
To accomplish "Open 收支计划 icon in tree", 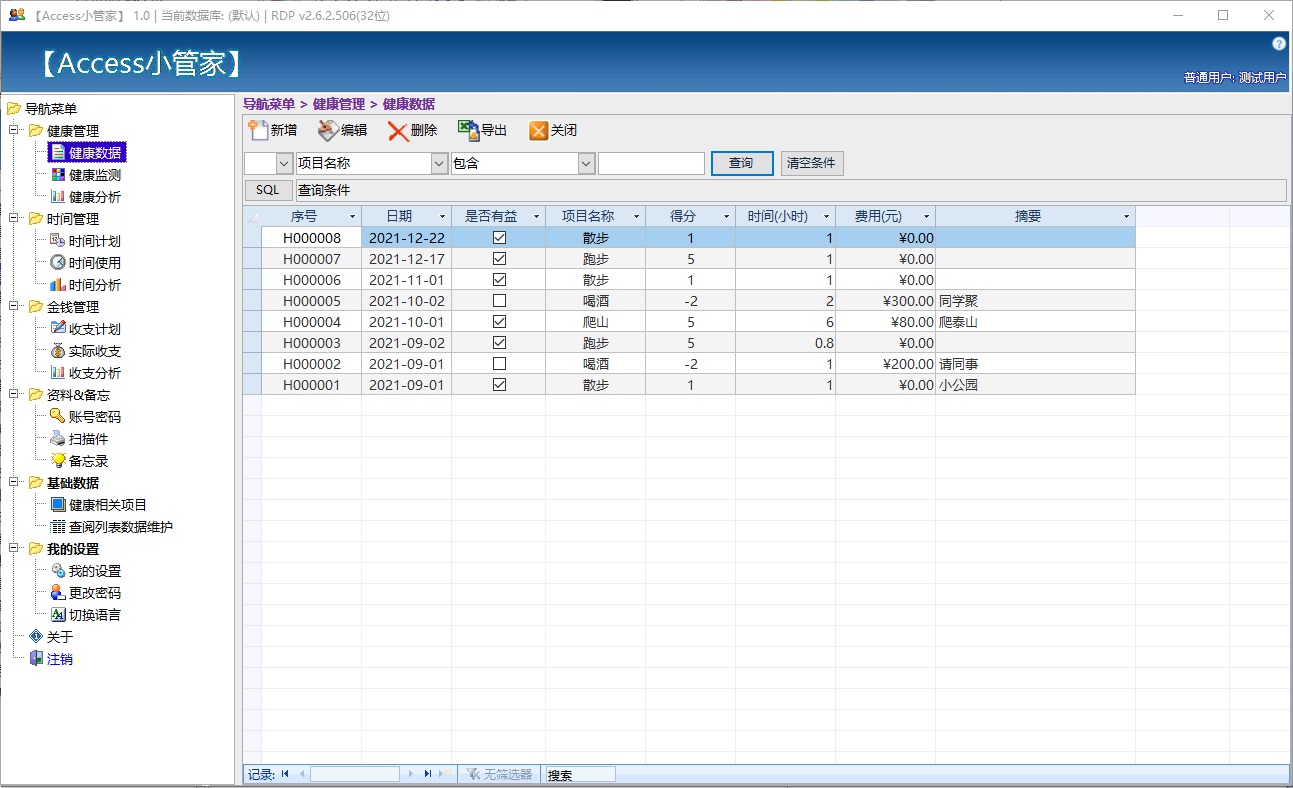I will pos(58,329).
